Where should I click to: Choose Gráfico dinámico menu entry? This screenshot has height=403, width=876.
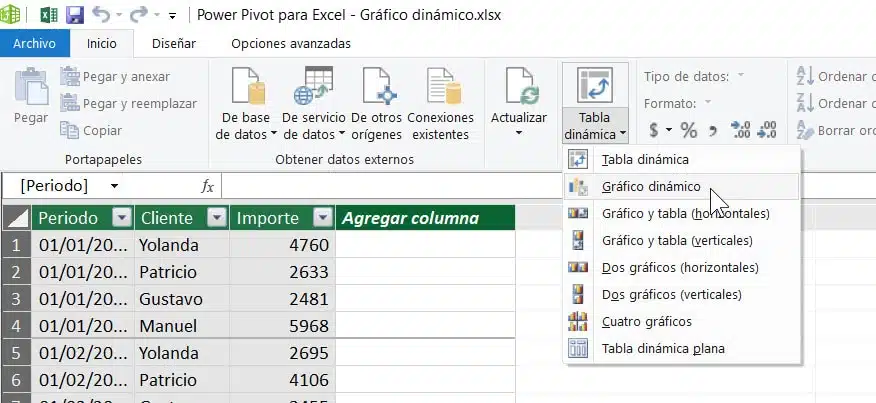(x=682, y=186)
